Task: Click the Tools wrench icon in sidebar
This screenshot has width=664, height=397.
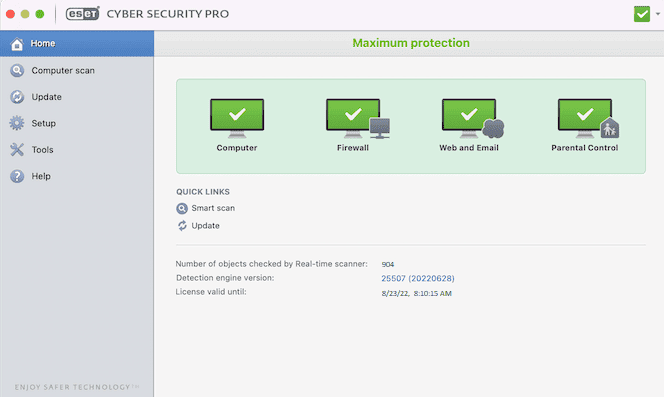Action: tap(17, 150)
